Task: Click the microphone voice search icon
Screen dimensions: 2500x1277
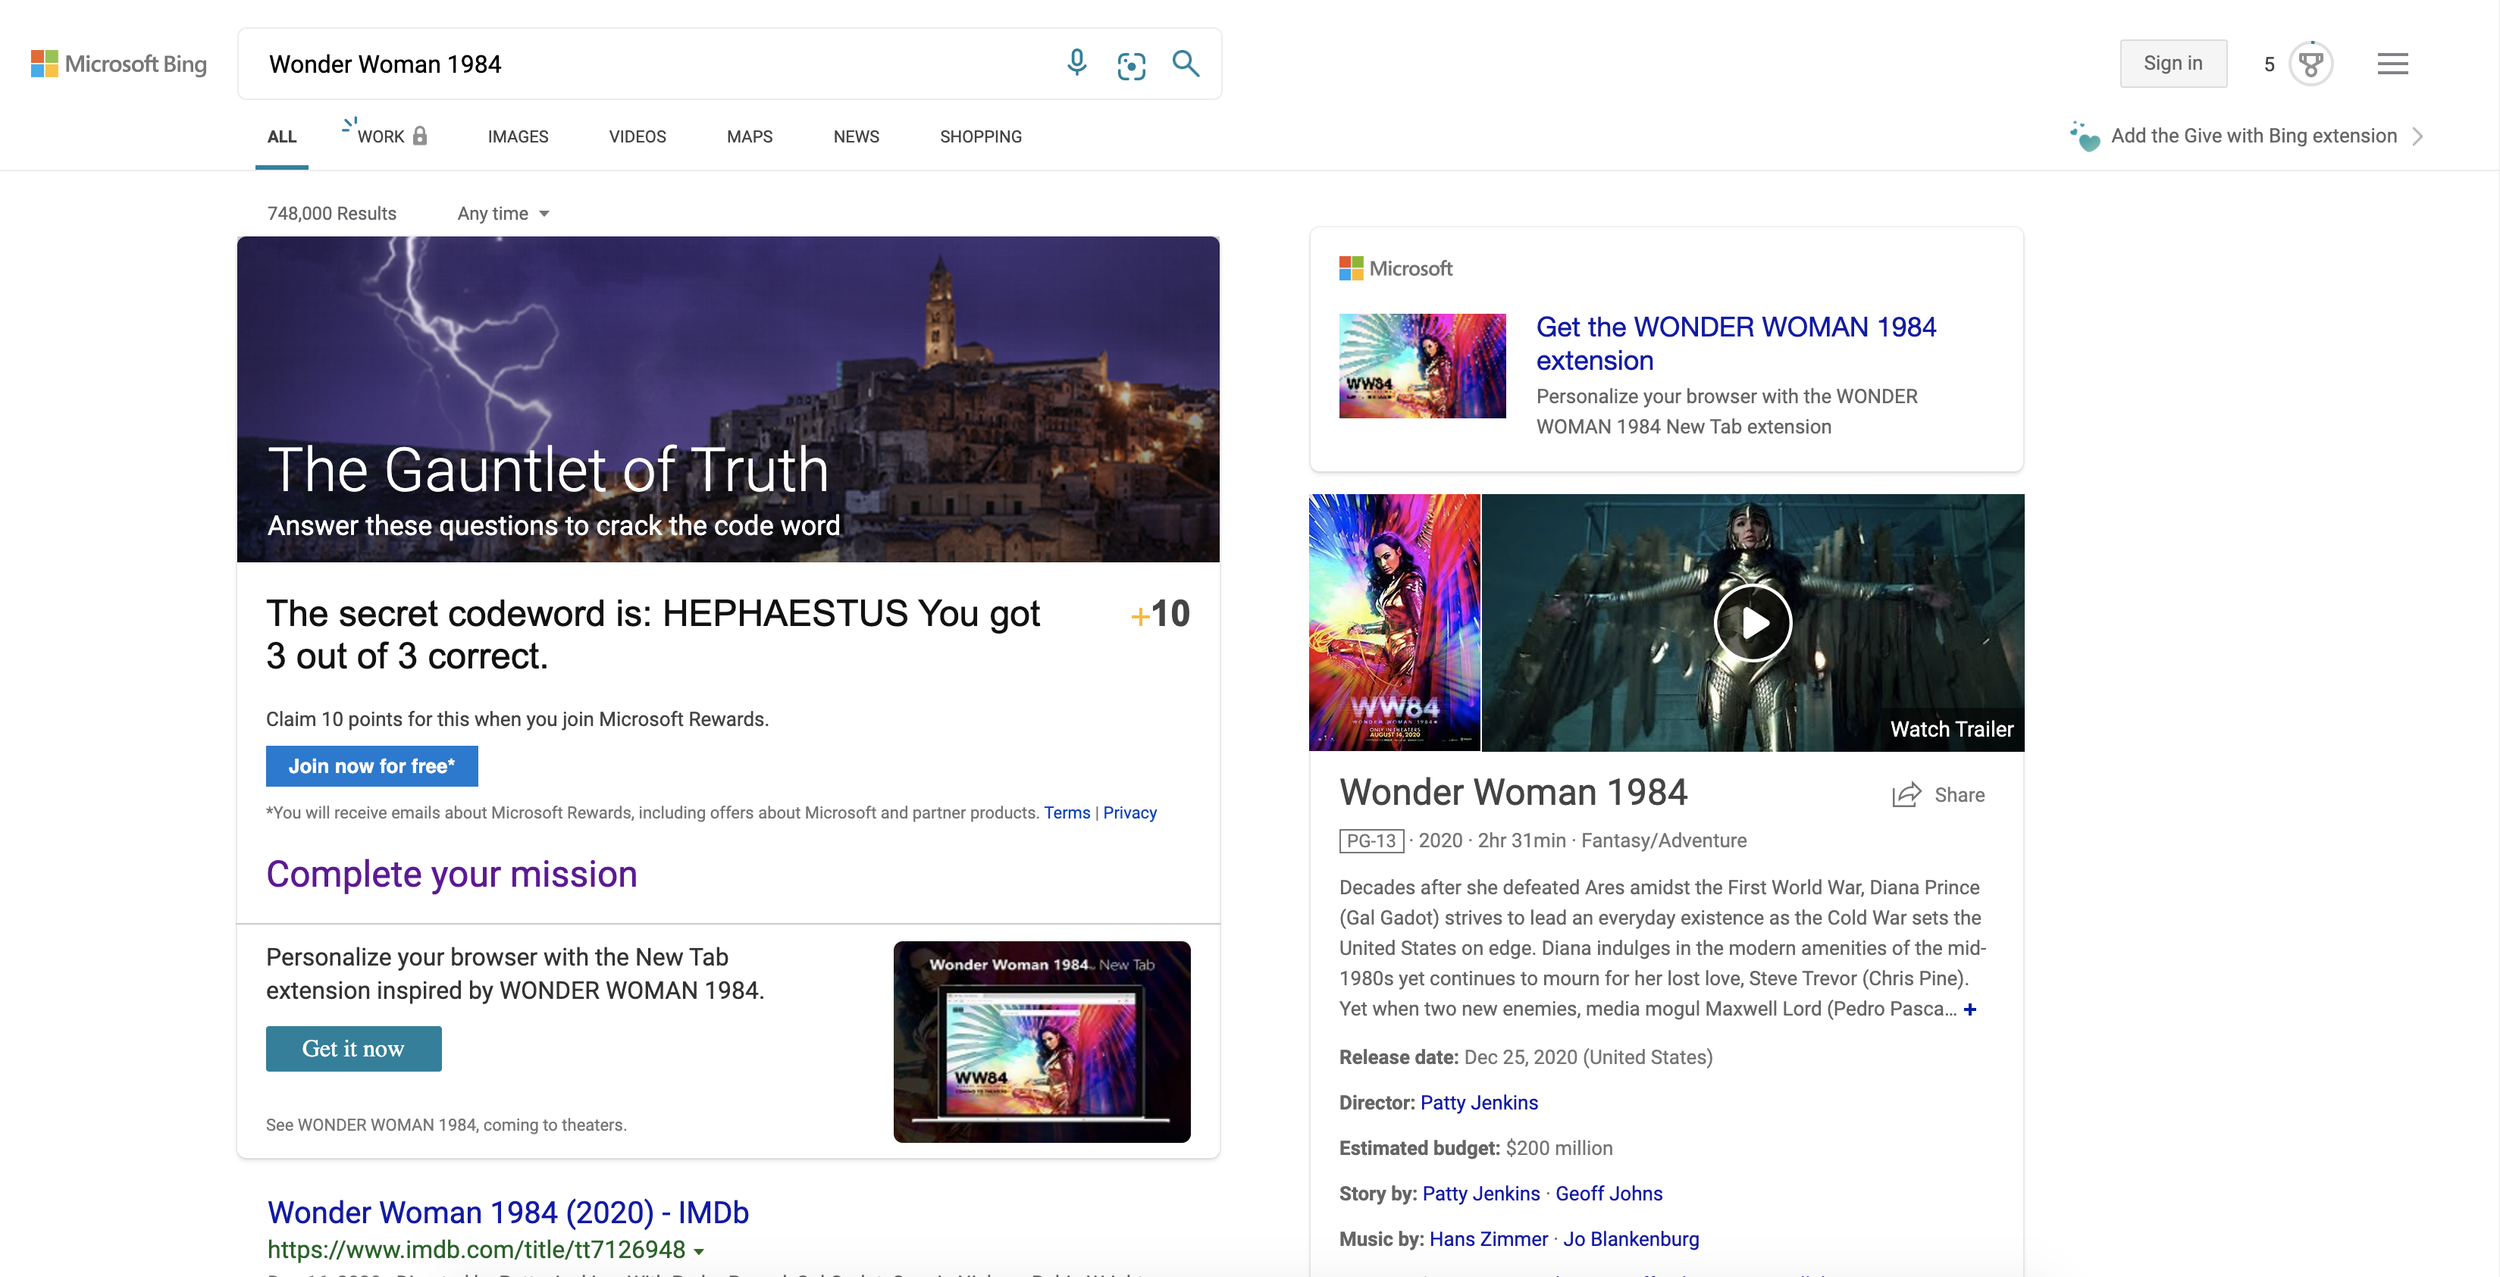Action: [x=1076, y=63]
